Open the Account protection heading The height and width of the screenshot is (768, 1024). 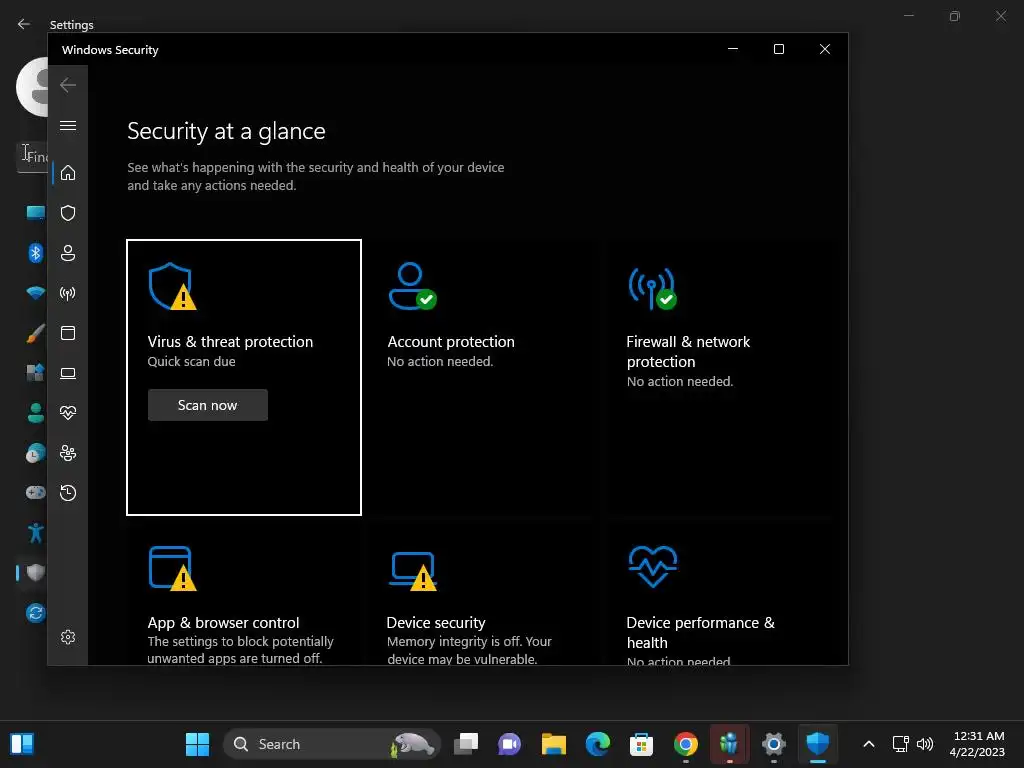coord(451,342)
